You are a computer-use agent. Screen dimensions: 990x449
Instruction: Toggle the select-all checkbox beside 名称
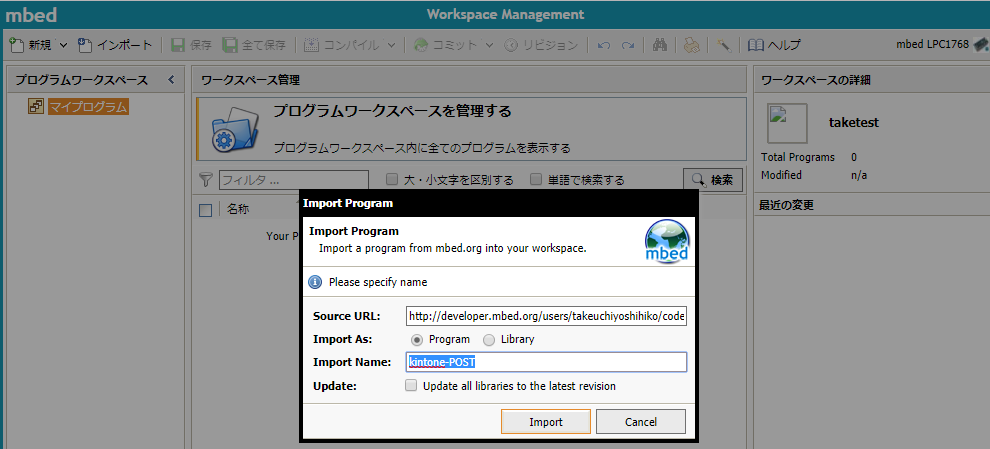pos(205,210)
